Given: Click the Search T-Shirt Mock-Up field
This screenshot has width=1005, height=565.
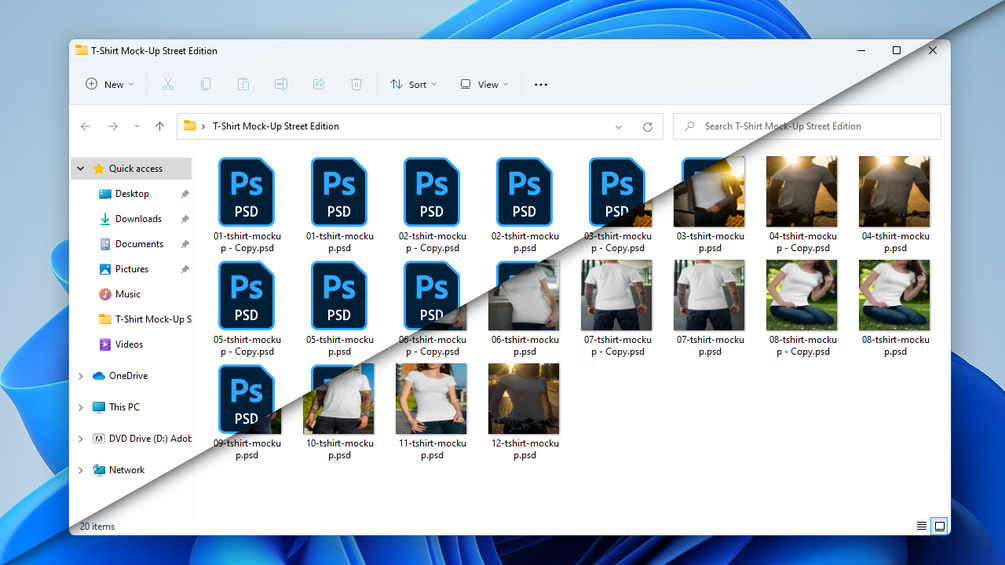Looking at the screenshot, I should [x=807, y=126].
